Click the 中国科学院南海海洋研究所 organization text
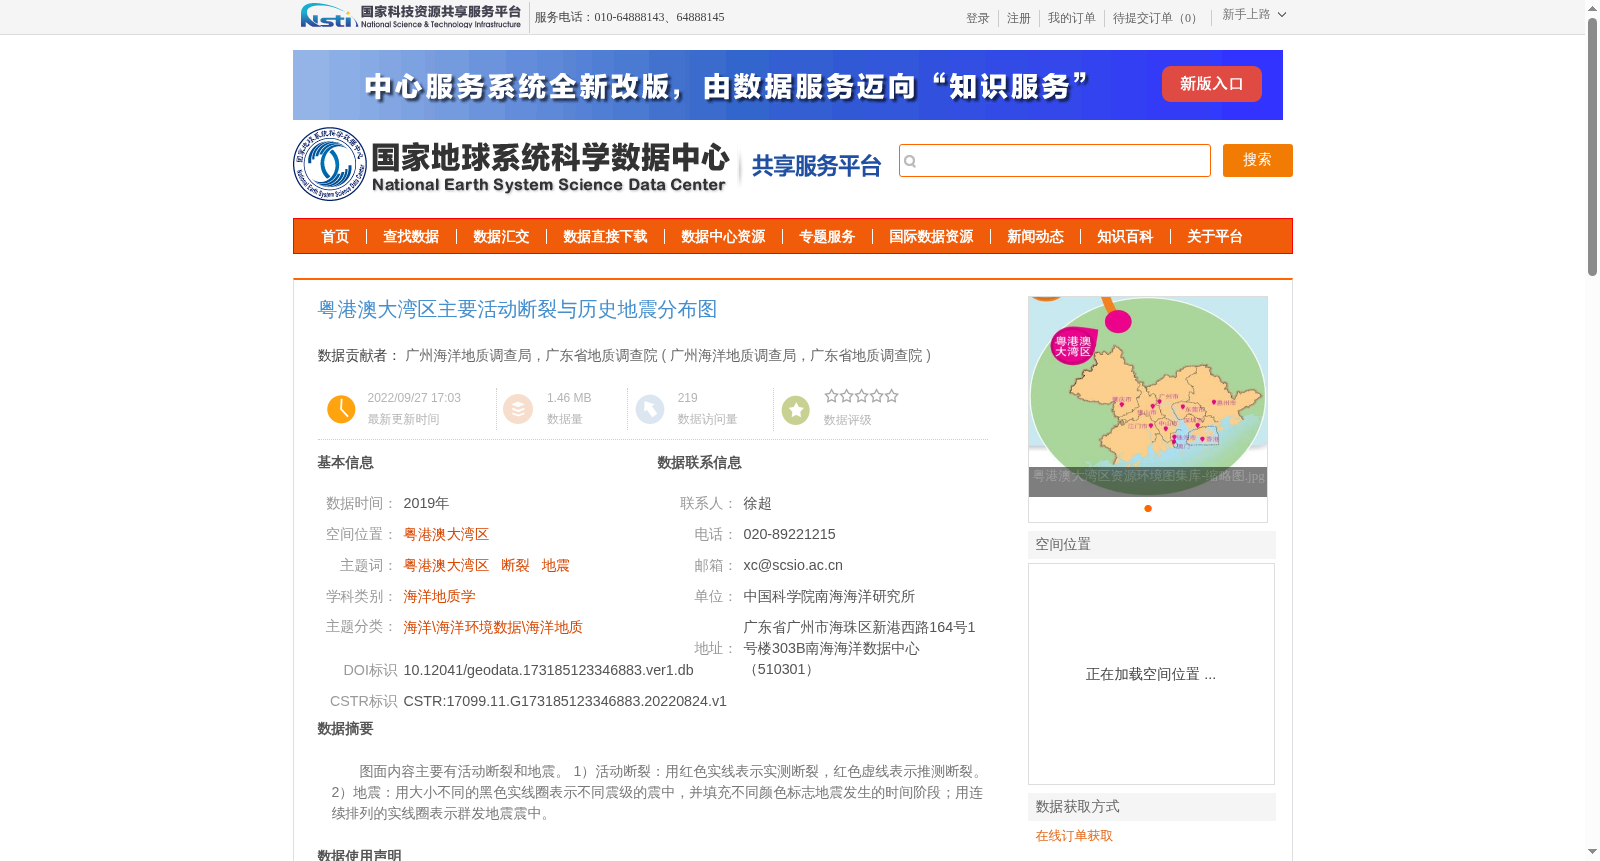This screenshot has height=861, width=1600. [829, 597]
